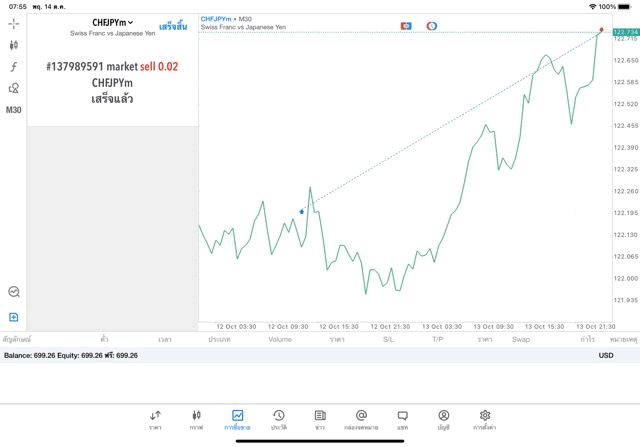Viewport: 640px width, 447px height.
Task: Open the Quotes (ราคา) tab
Action: click(x=155, y=419)
